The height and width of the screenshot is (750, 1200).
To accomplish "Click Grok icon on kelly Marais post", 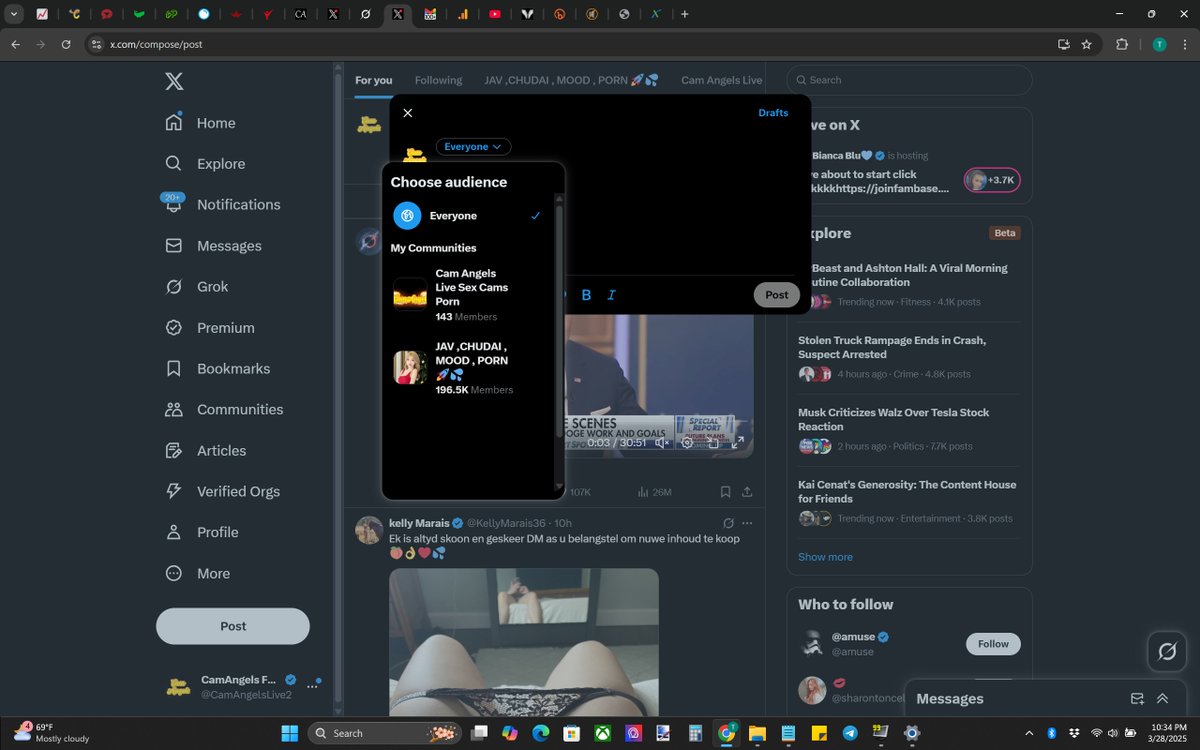I will (728, 523).
